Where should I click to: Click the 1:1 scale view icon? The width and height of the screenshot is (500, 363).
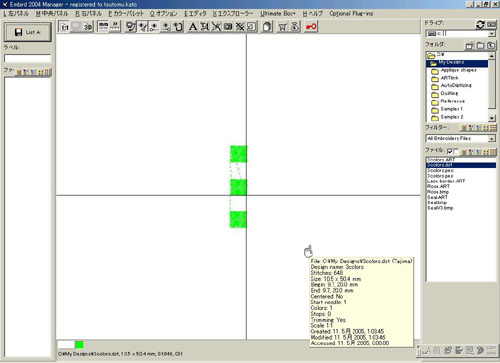click(64, 27)
